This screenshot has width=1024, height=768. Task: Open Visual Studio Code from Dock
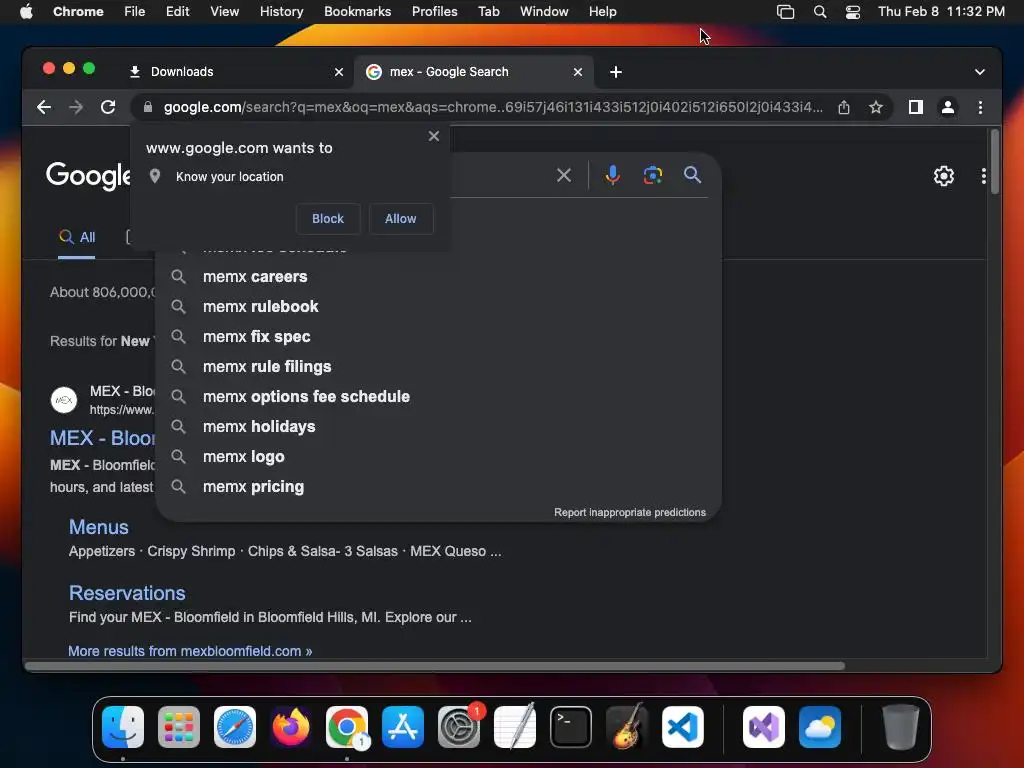click(683, 727)
